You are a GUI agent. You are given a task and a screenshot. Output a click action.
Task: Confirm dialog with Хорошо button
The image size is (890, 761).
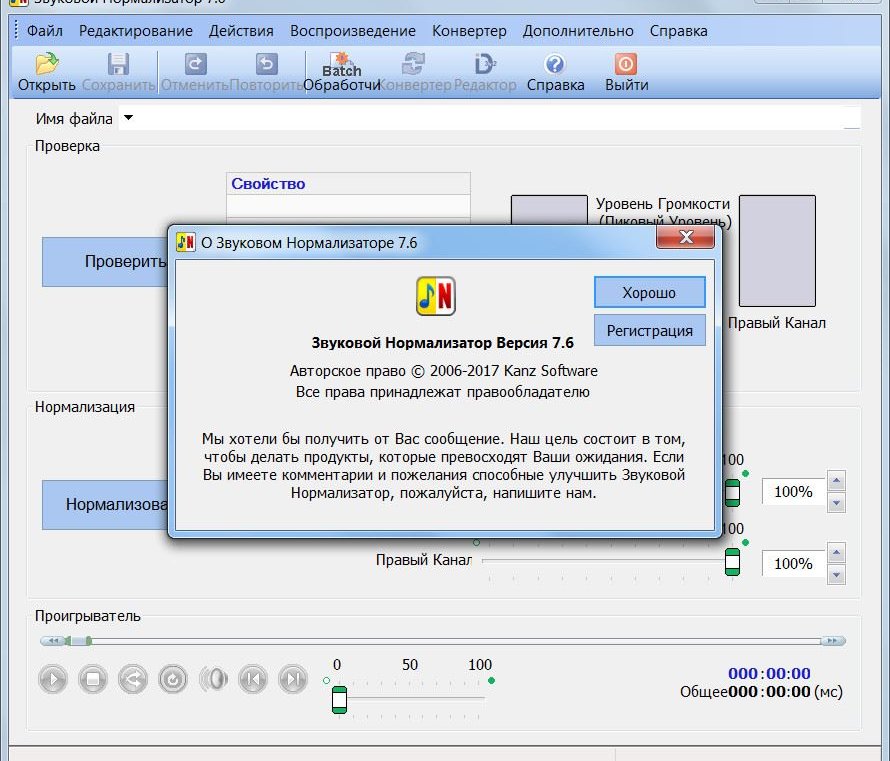[649, 292]
